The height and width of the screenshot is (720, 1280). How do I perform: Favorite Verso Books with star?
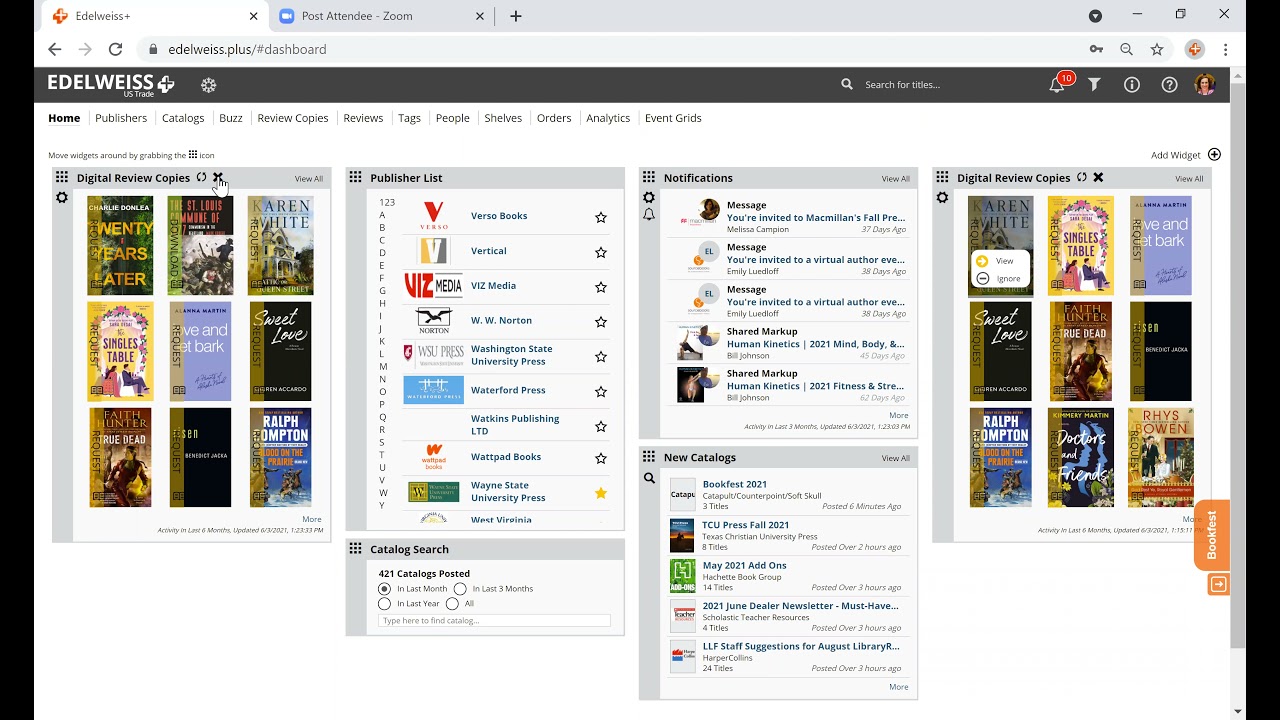click(x=601, y=217)
